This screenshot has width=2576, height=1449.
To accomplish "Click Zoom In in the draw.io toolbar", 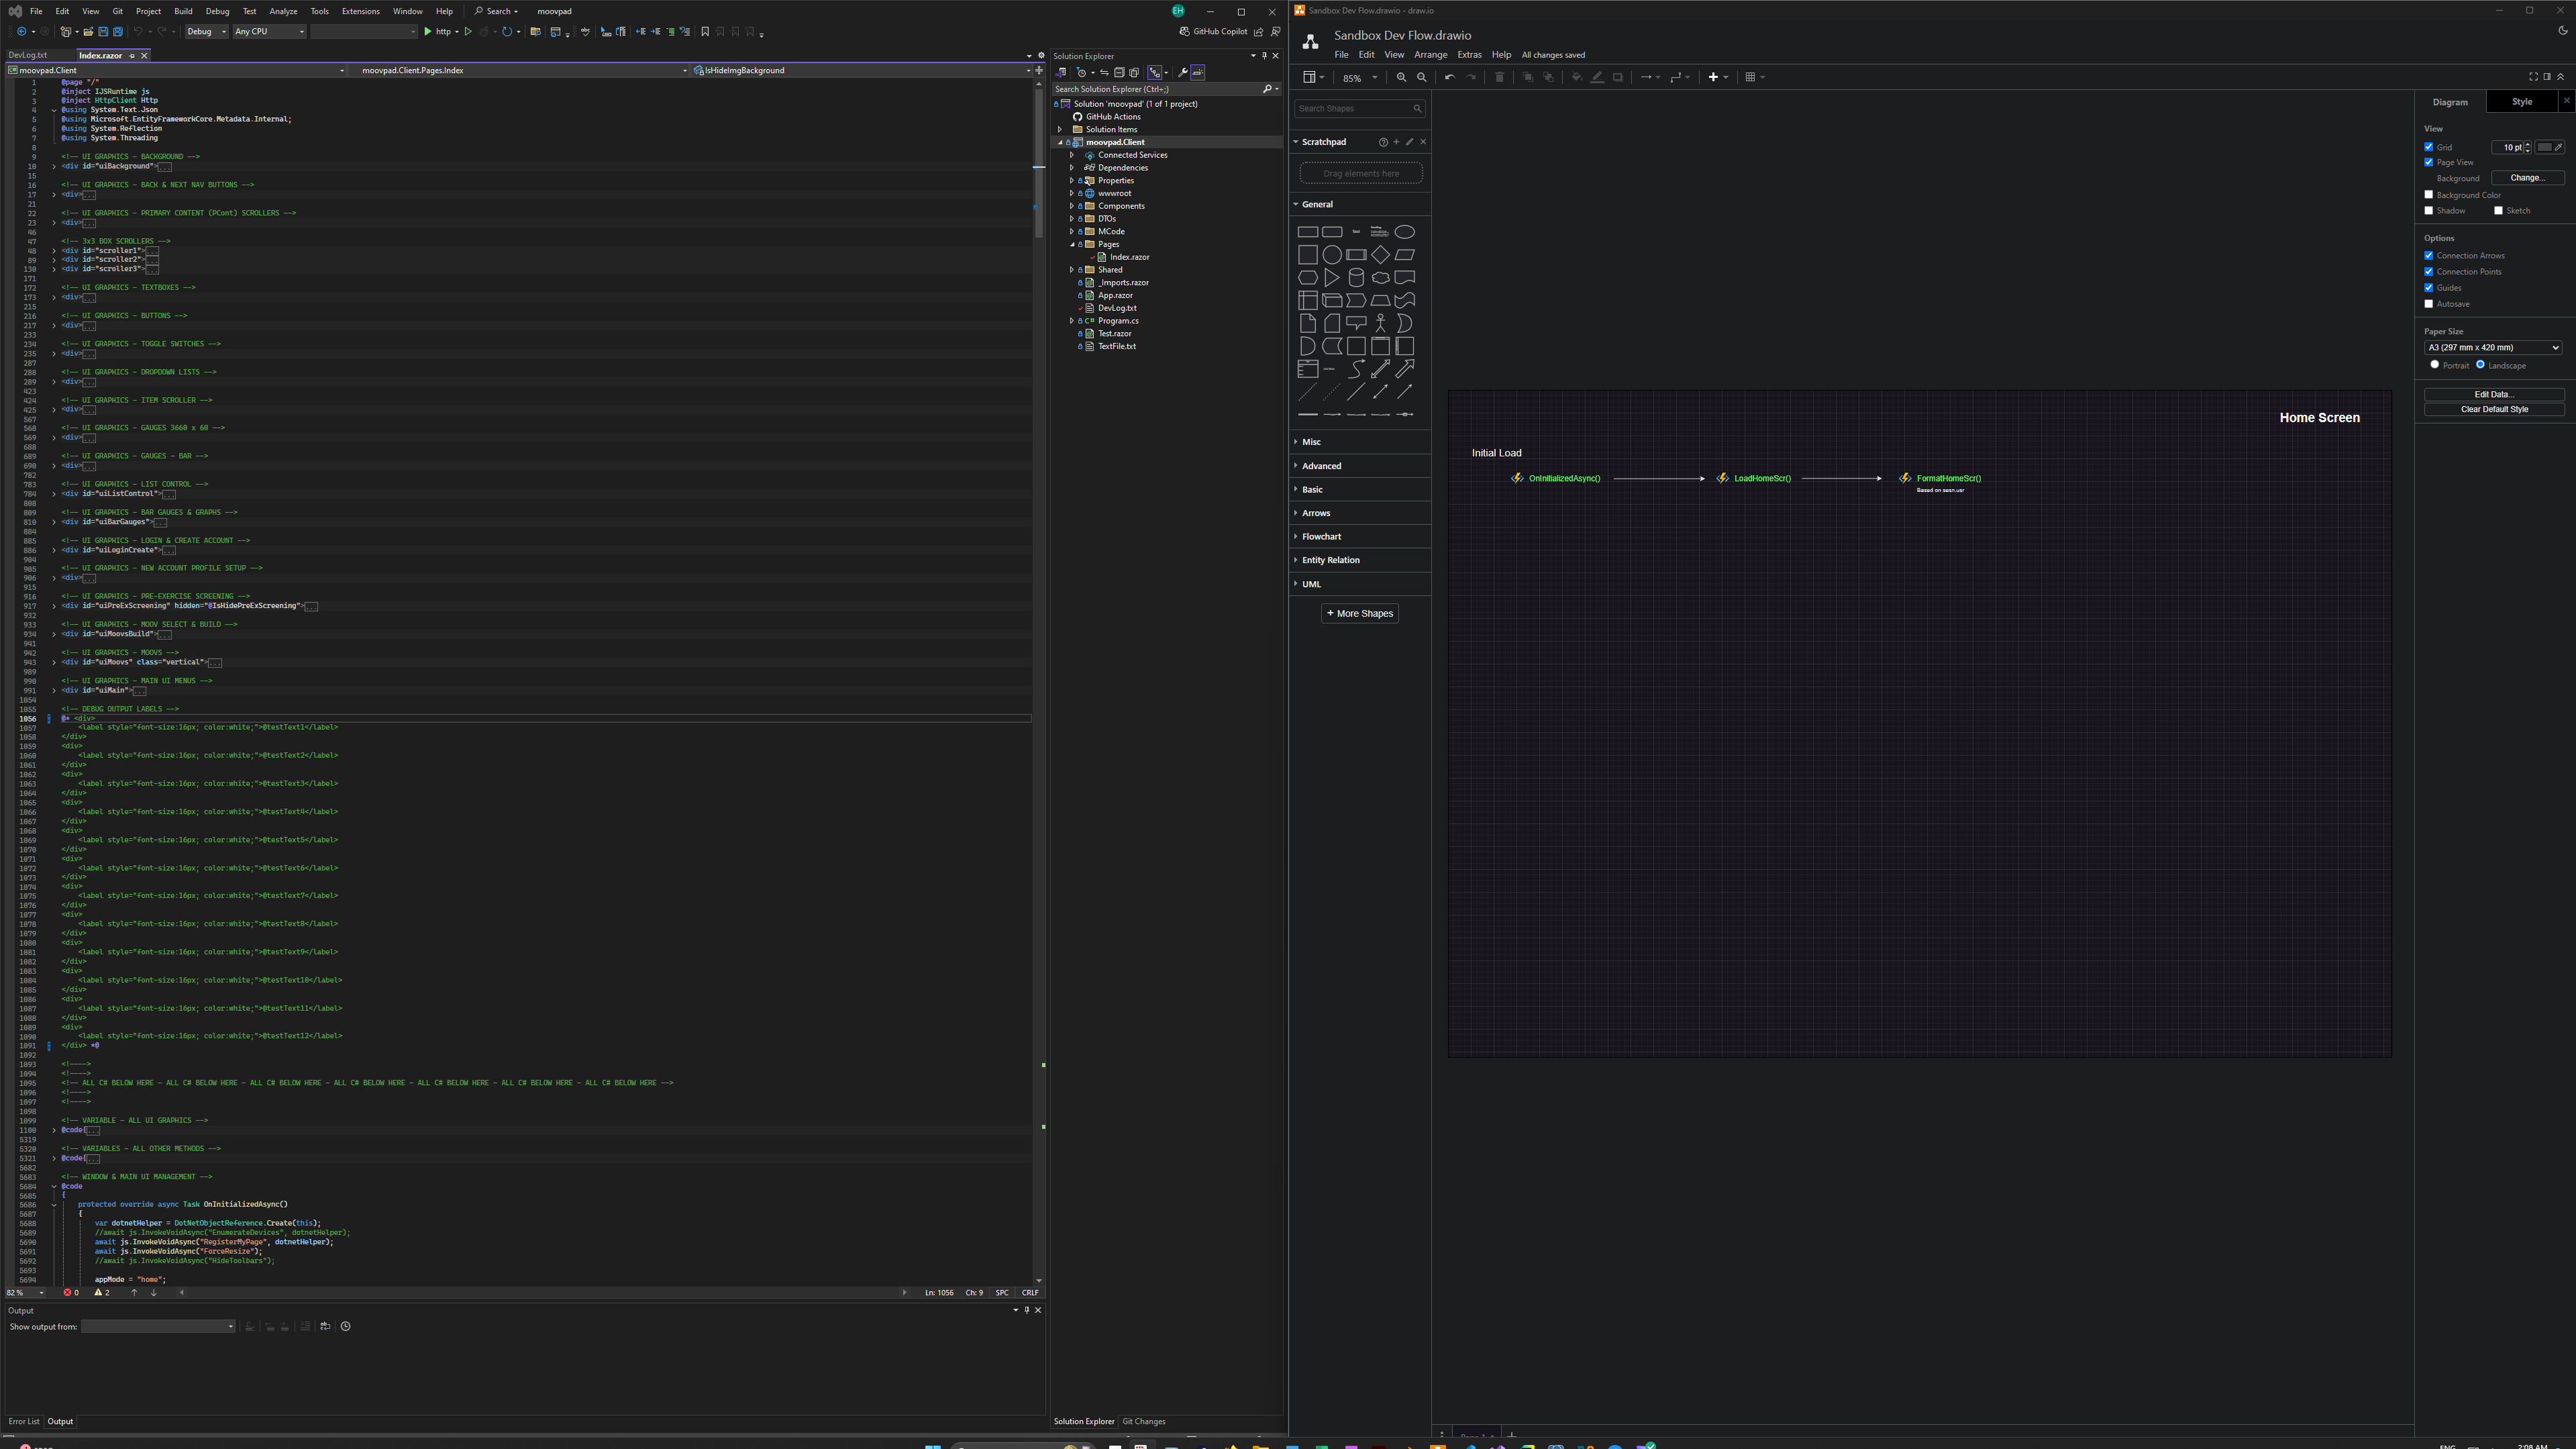I will (x=1401, y=77).
